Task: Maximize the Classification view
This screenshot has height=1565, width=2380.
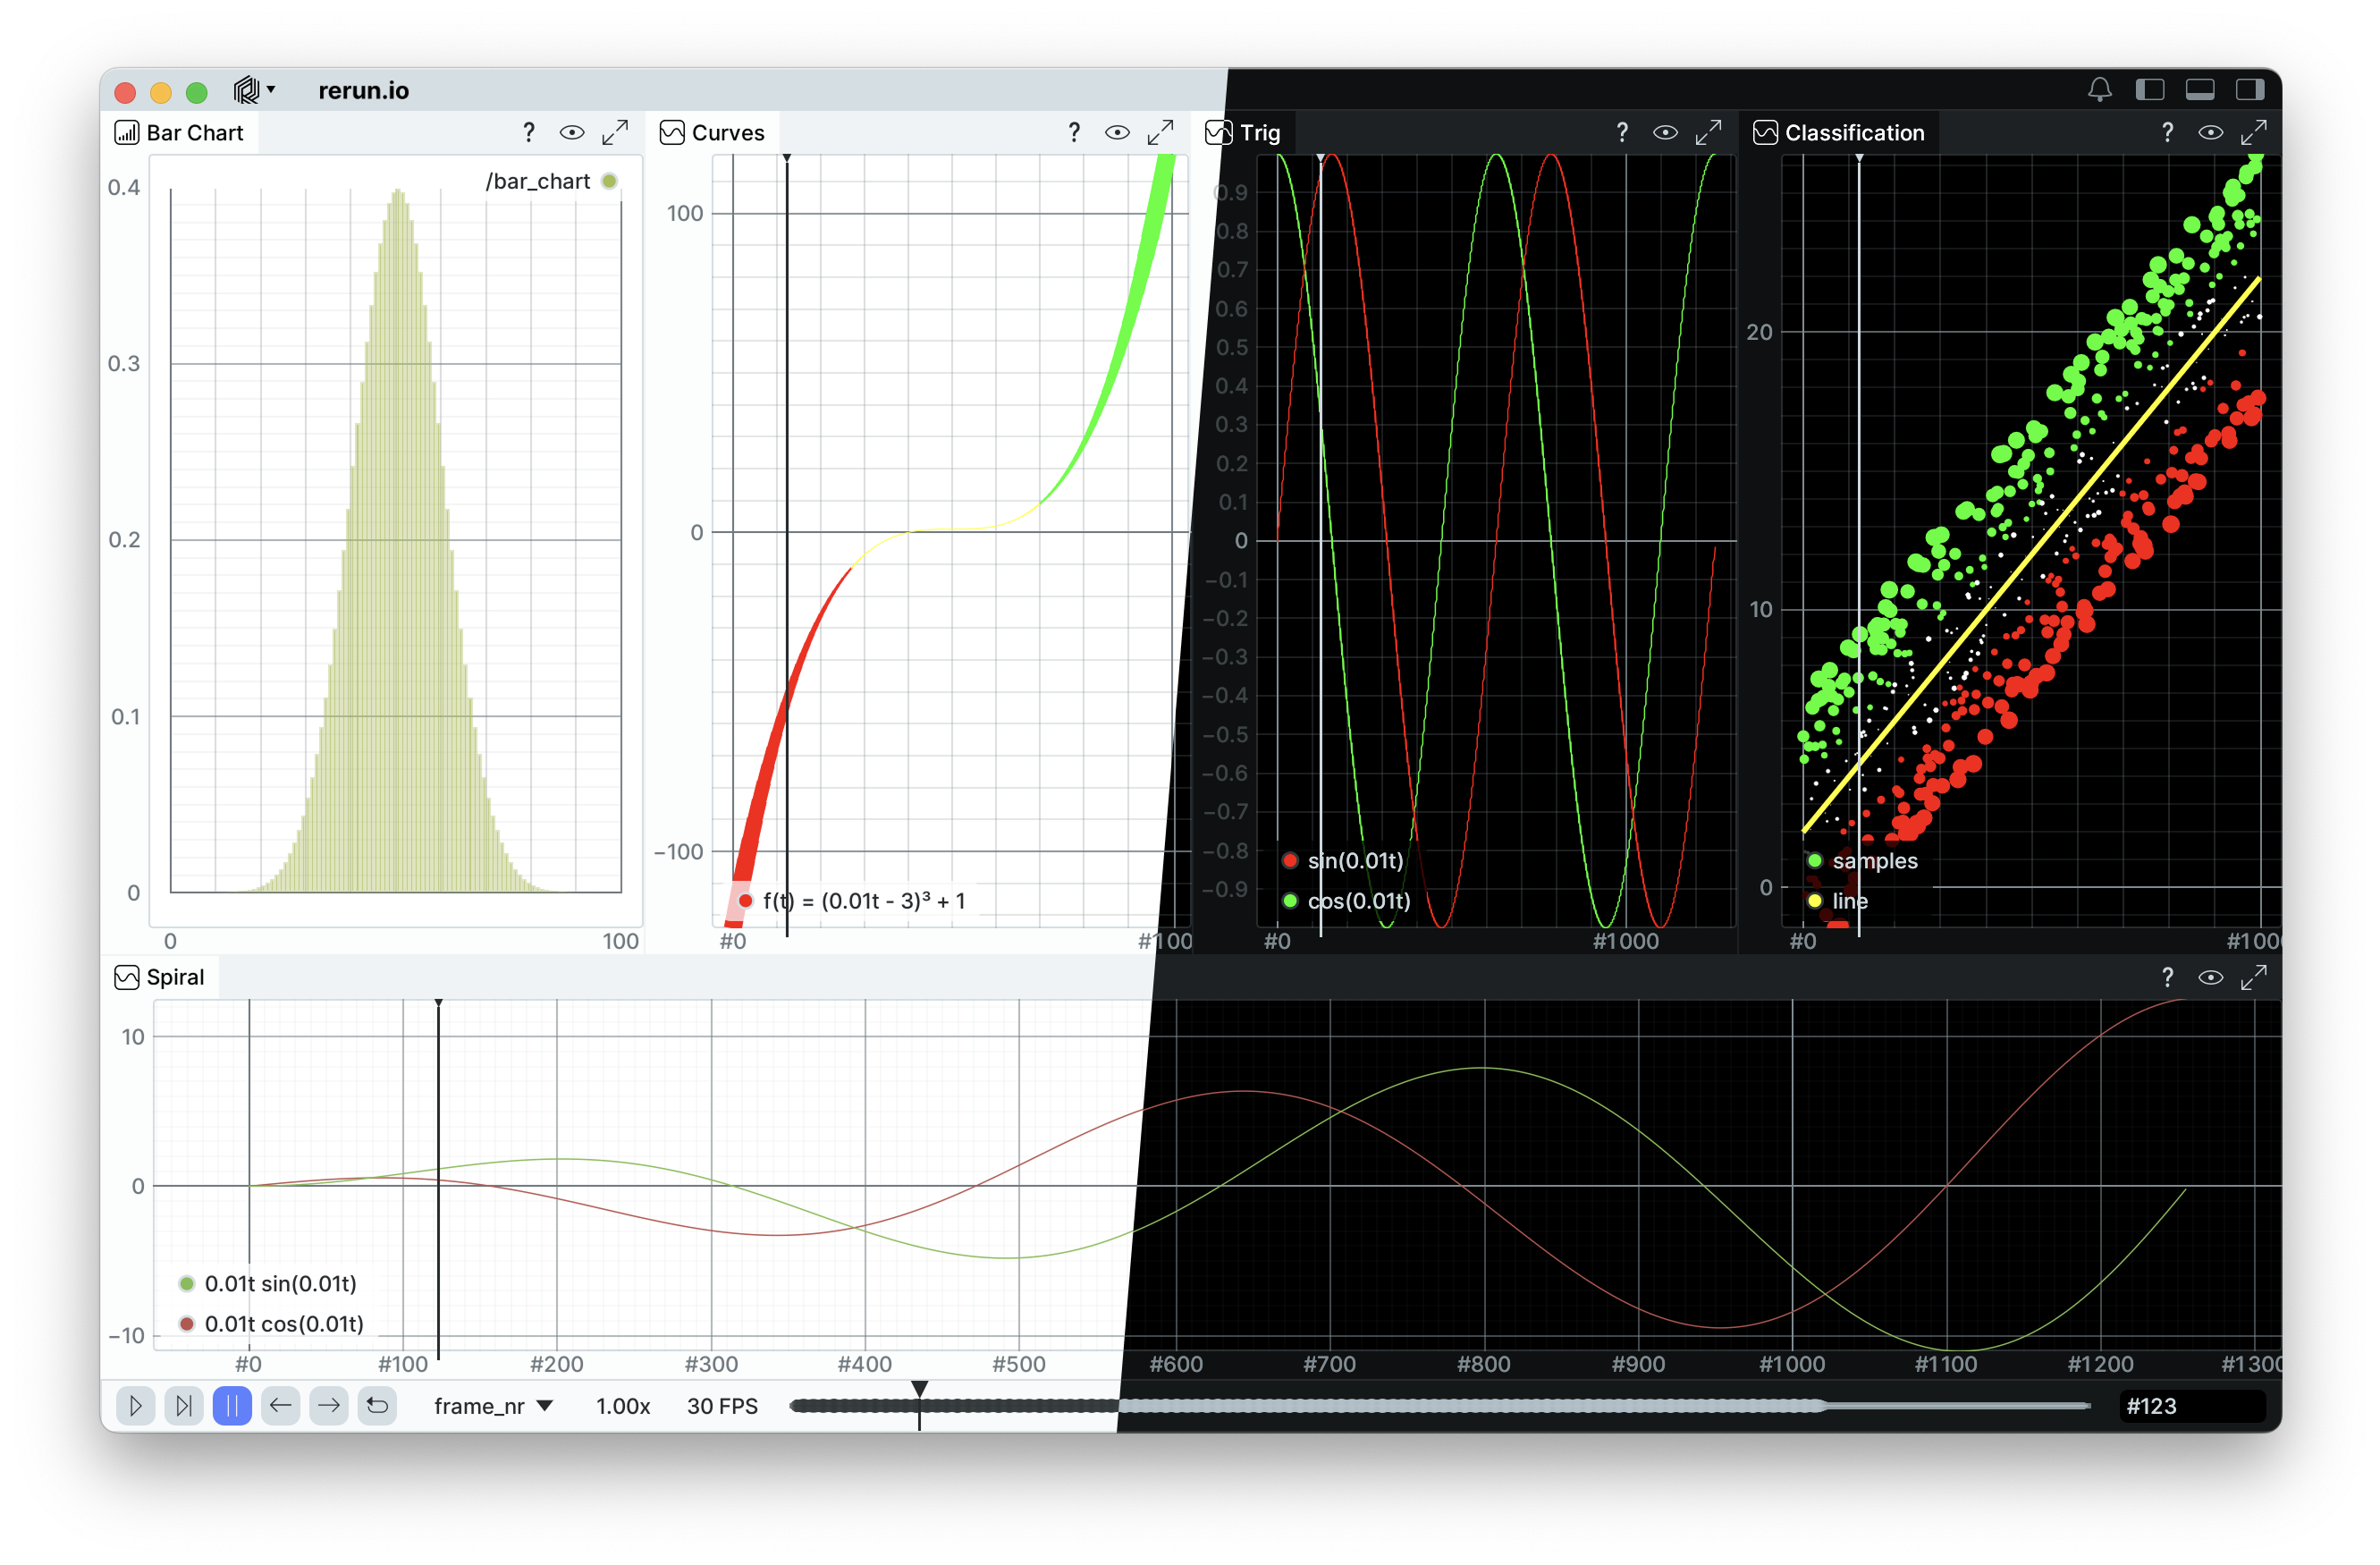Action: (2253, 132)
